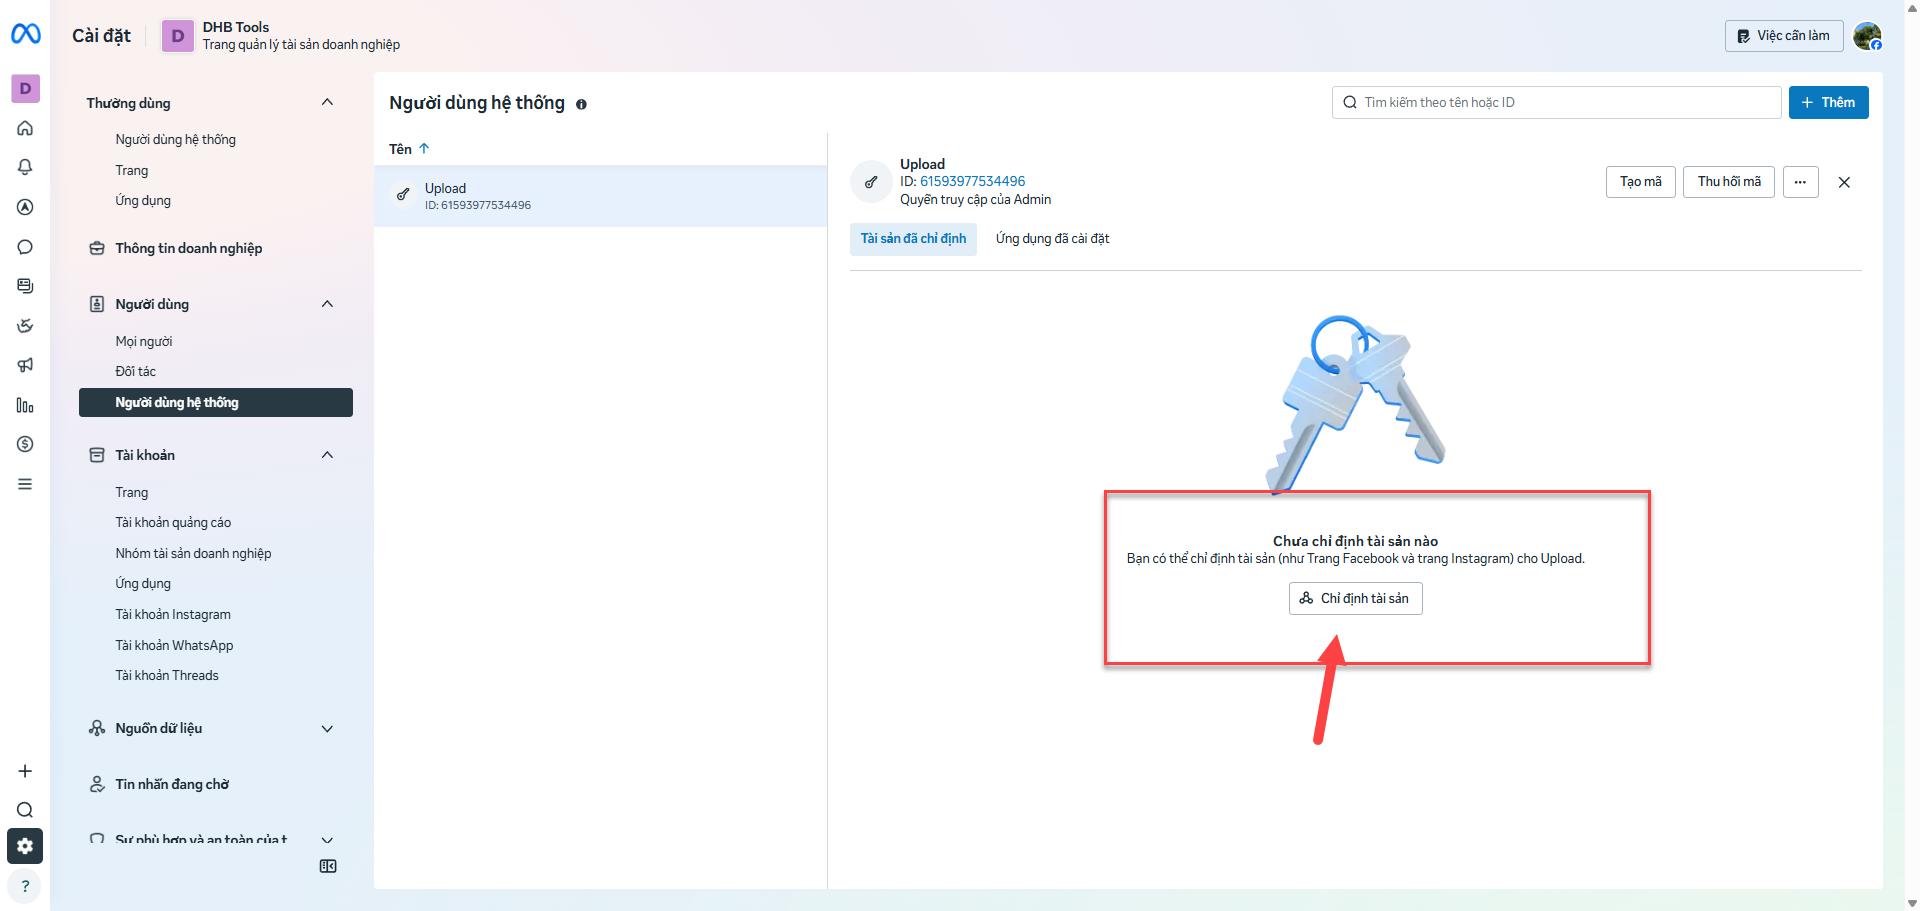Focus the Tìm kiếm theo tên hoặc ID field

1556,102
